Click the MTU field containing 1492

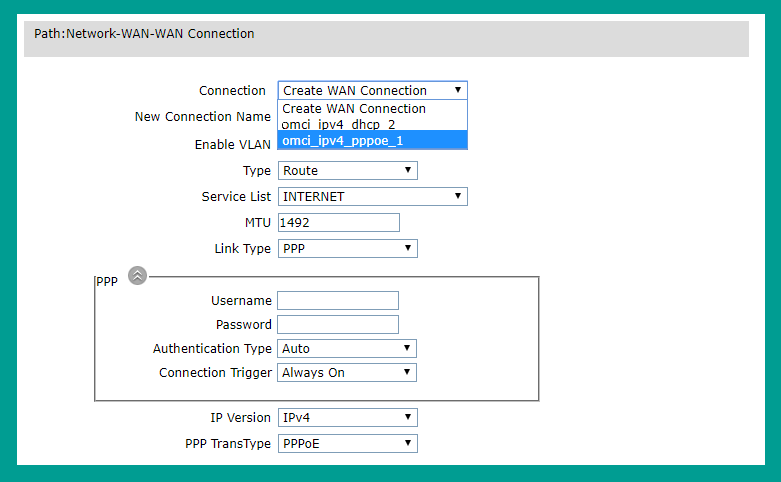point(339,223)
